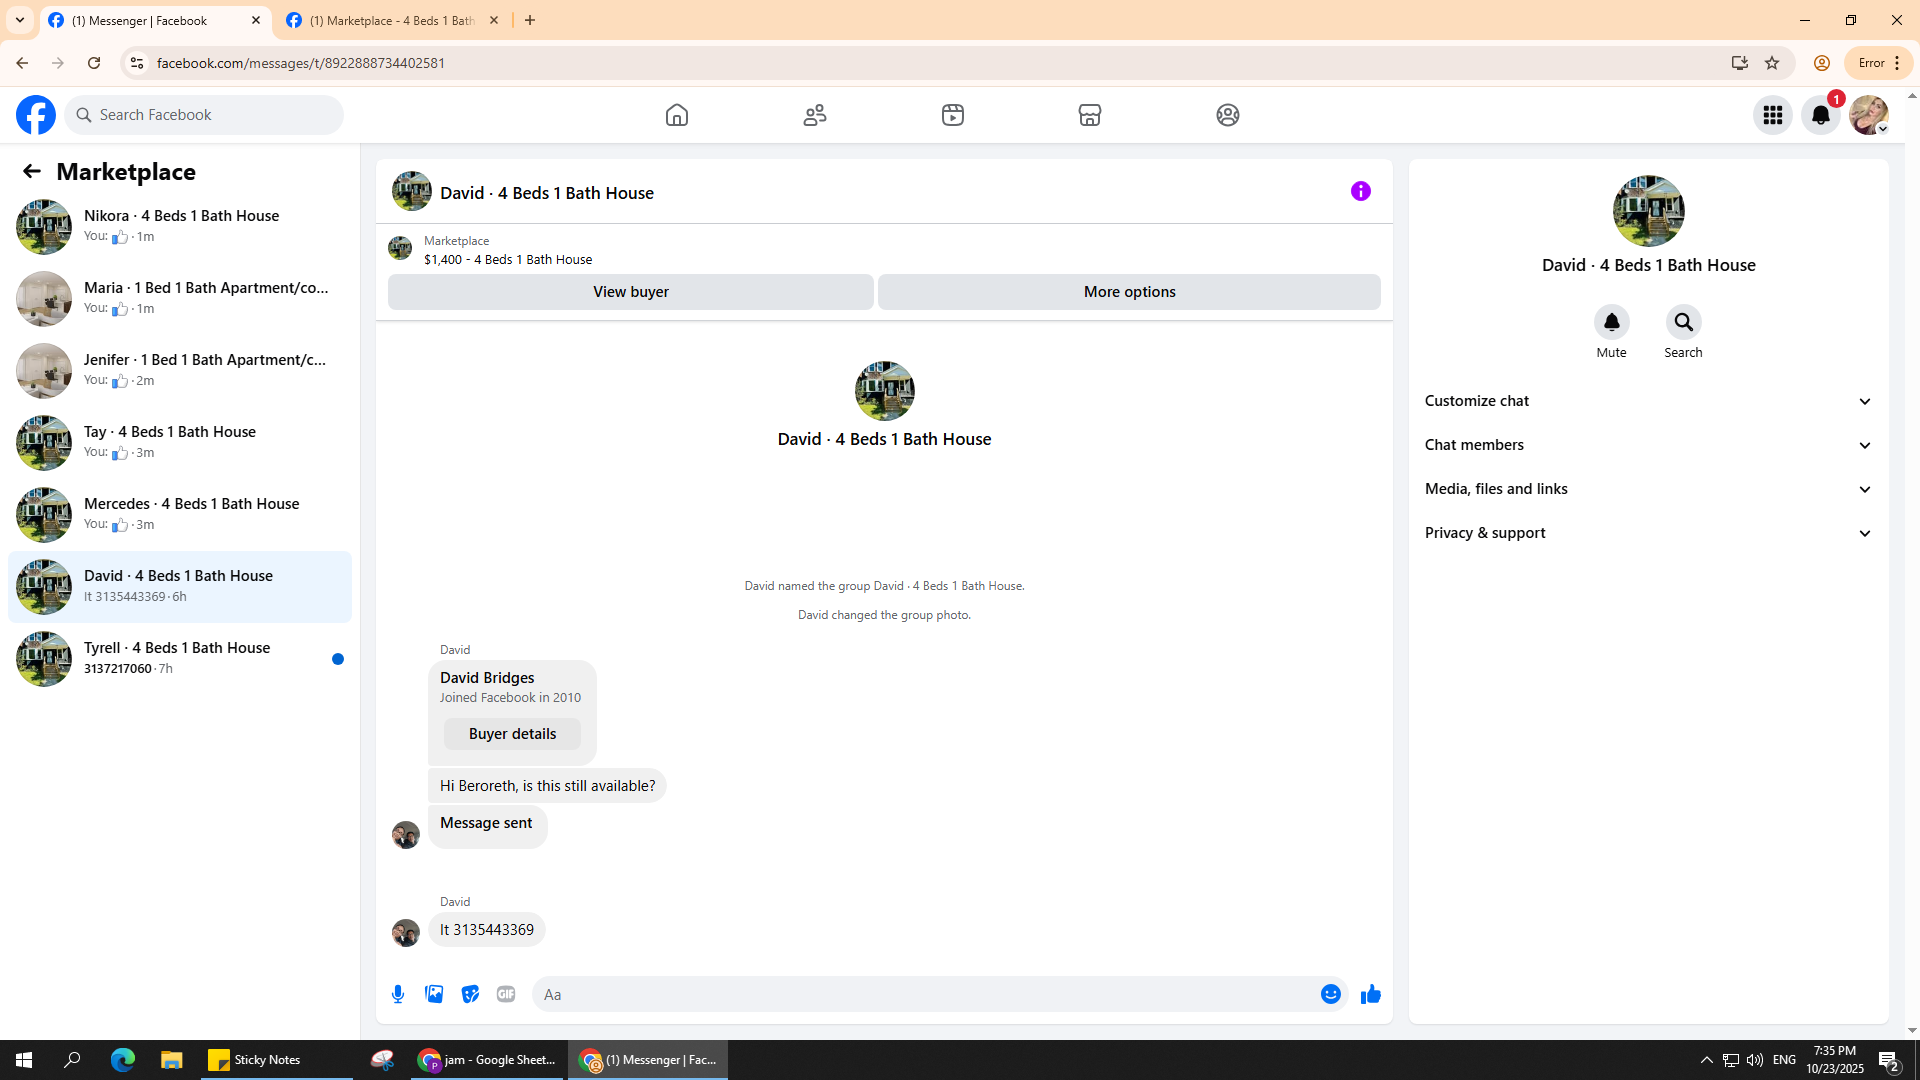Open Marketplace from the top navigation

coord(1089,115)
